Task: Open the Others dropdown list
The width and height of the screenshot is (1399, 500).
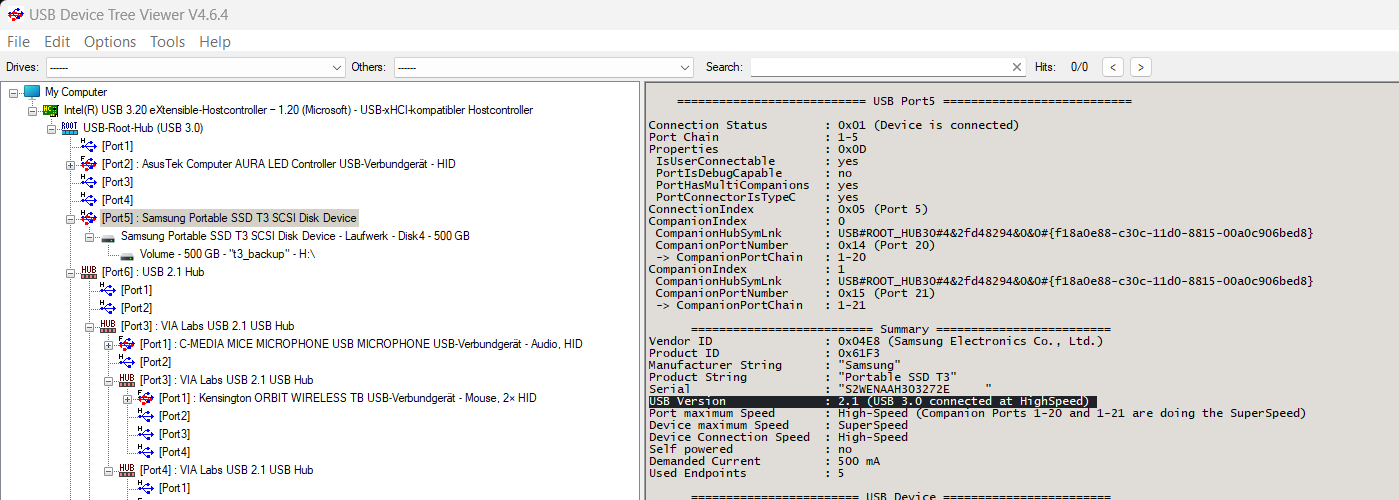Action: pyautogui.click(x=684, y=67)
